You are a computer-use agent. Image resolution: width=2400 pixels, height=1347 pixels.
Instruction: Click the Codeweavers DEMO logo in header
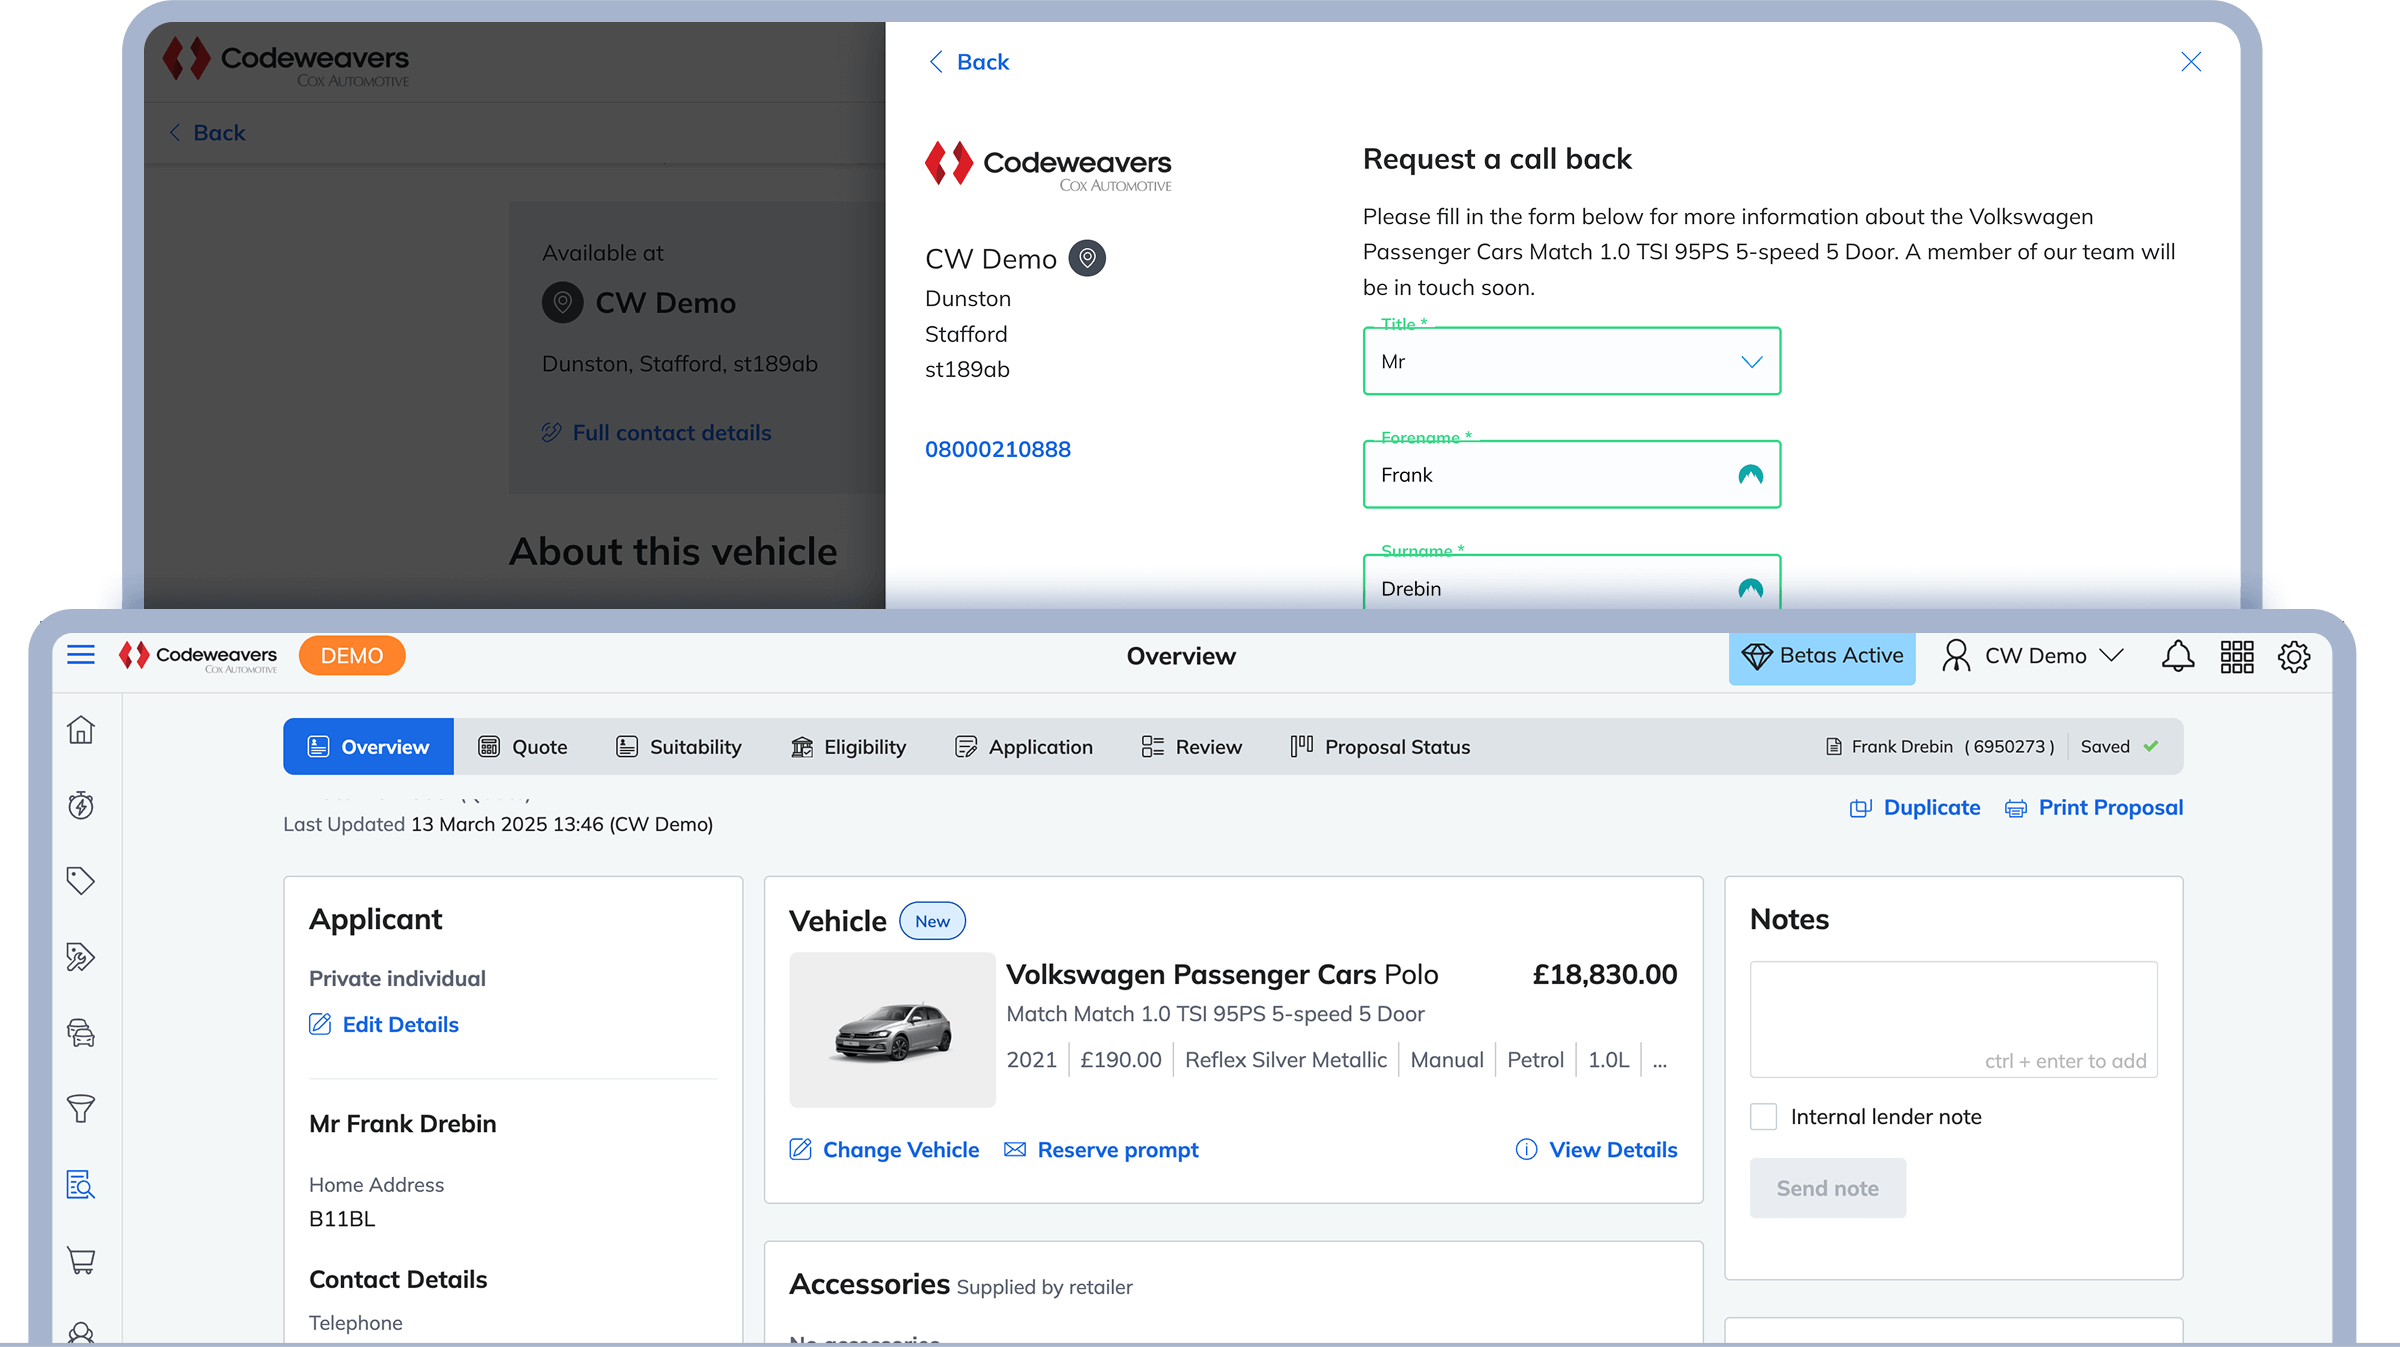(198, 656)
